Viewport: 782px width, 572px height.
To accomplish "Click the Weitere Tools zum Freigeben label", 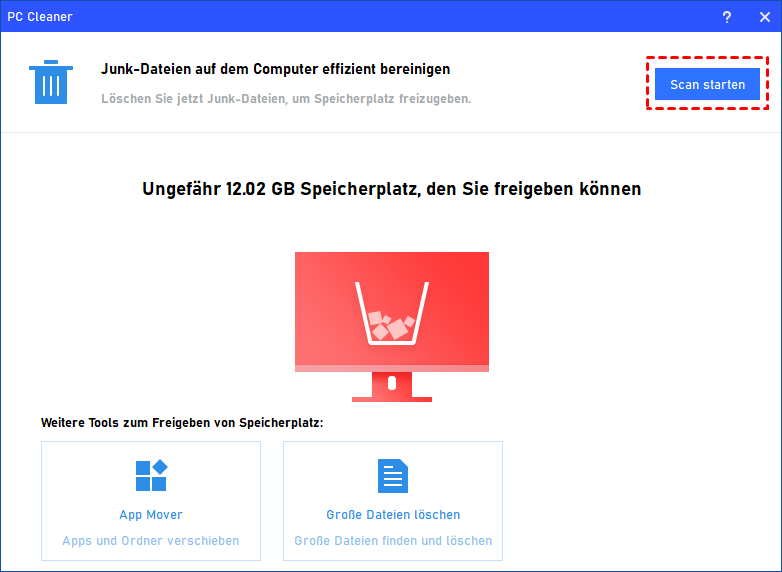I will [182, 423].
